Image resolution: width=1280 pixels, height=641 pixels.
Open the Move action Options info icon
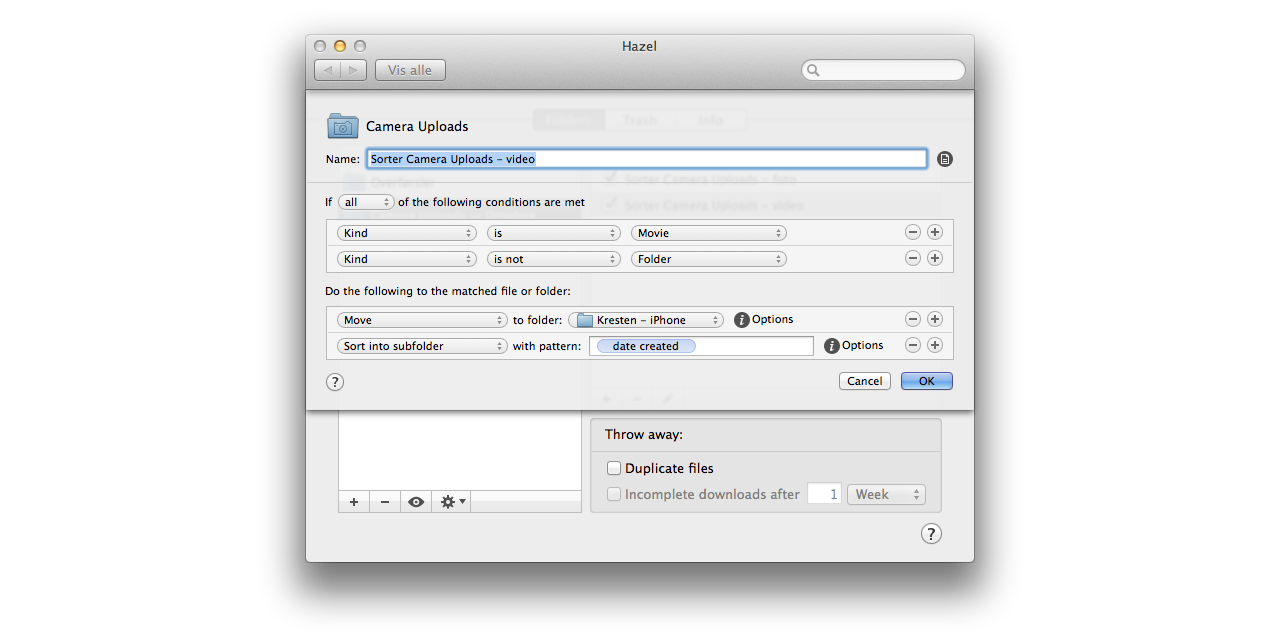click(742, 320)
